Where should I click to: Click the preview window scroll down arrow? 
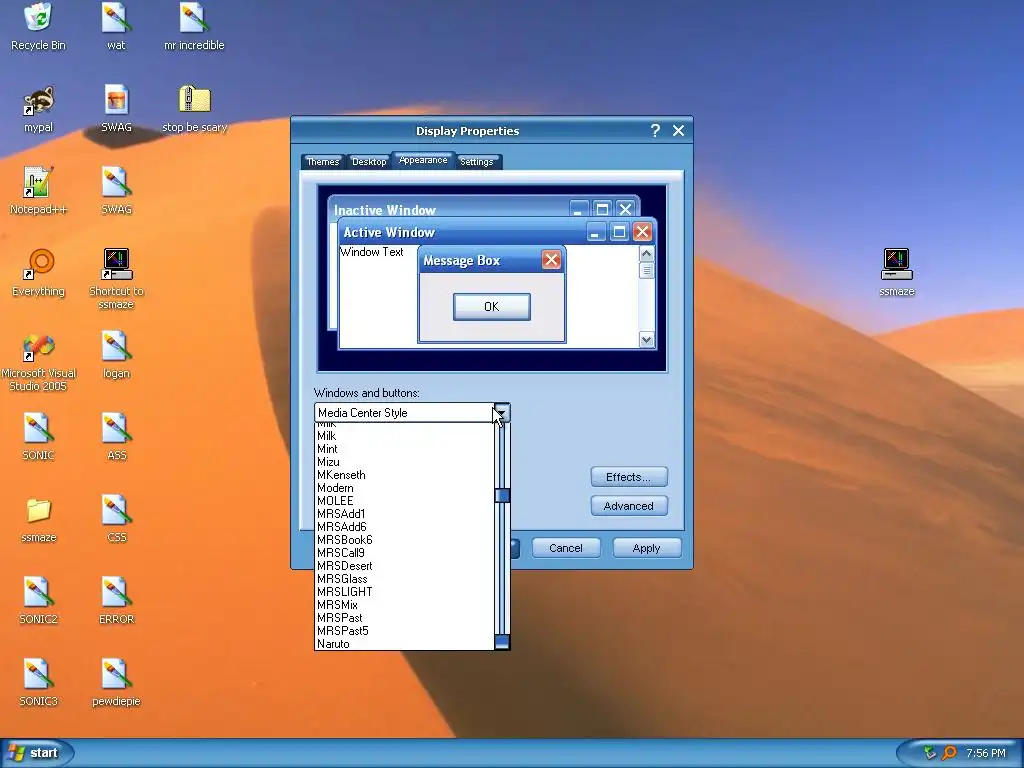coord(647,340)
